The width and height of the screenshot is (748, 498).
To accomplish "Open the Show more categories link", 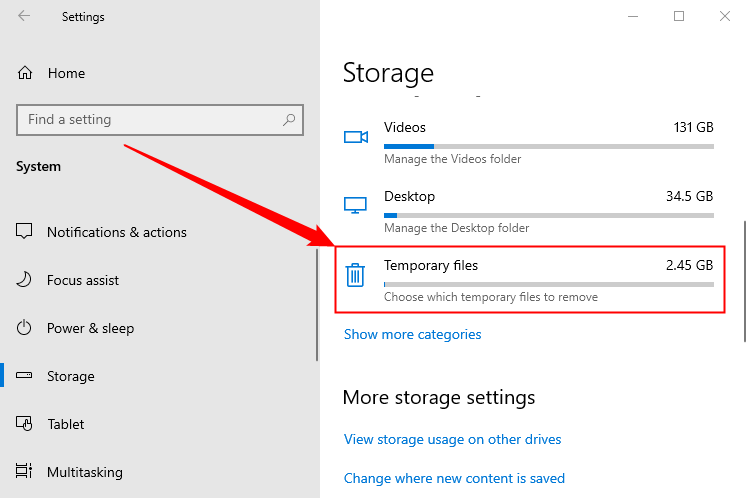I will pos(412,335).
